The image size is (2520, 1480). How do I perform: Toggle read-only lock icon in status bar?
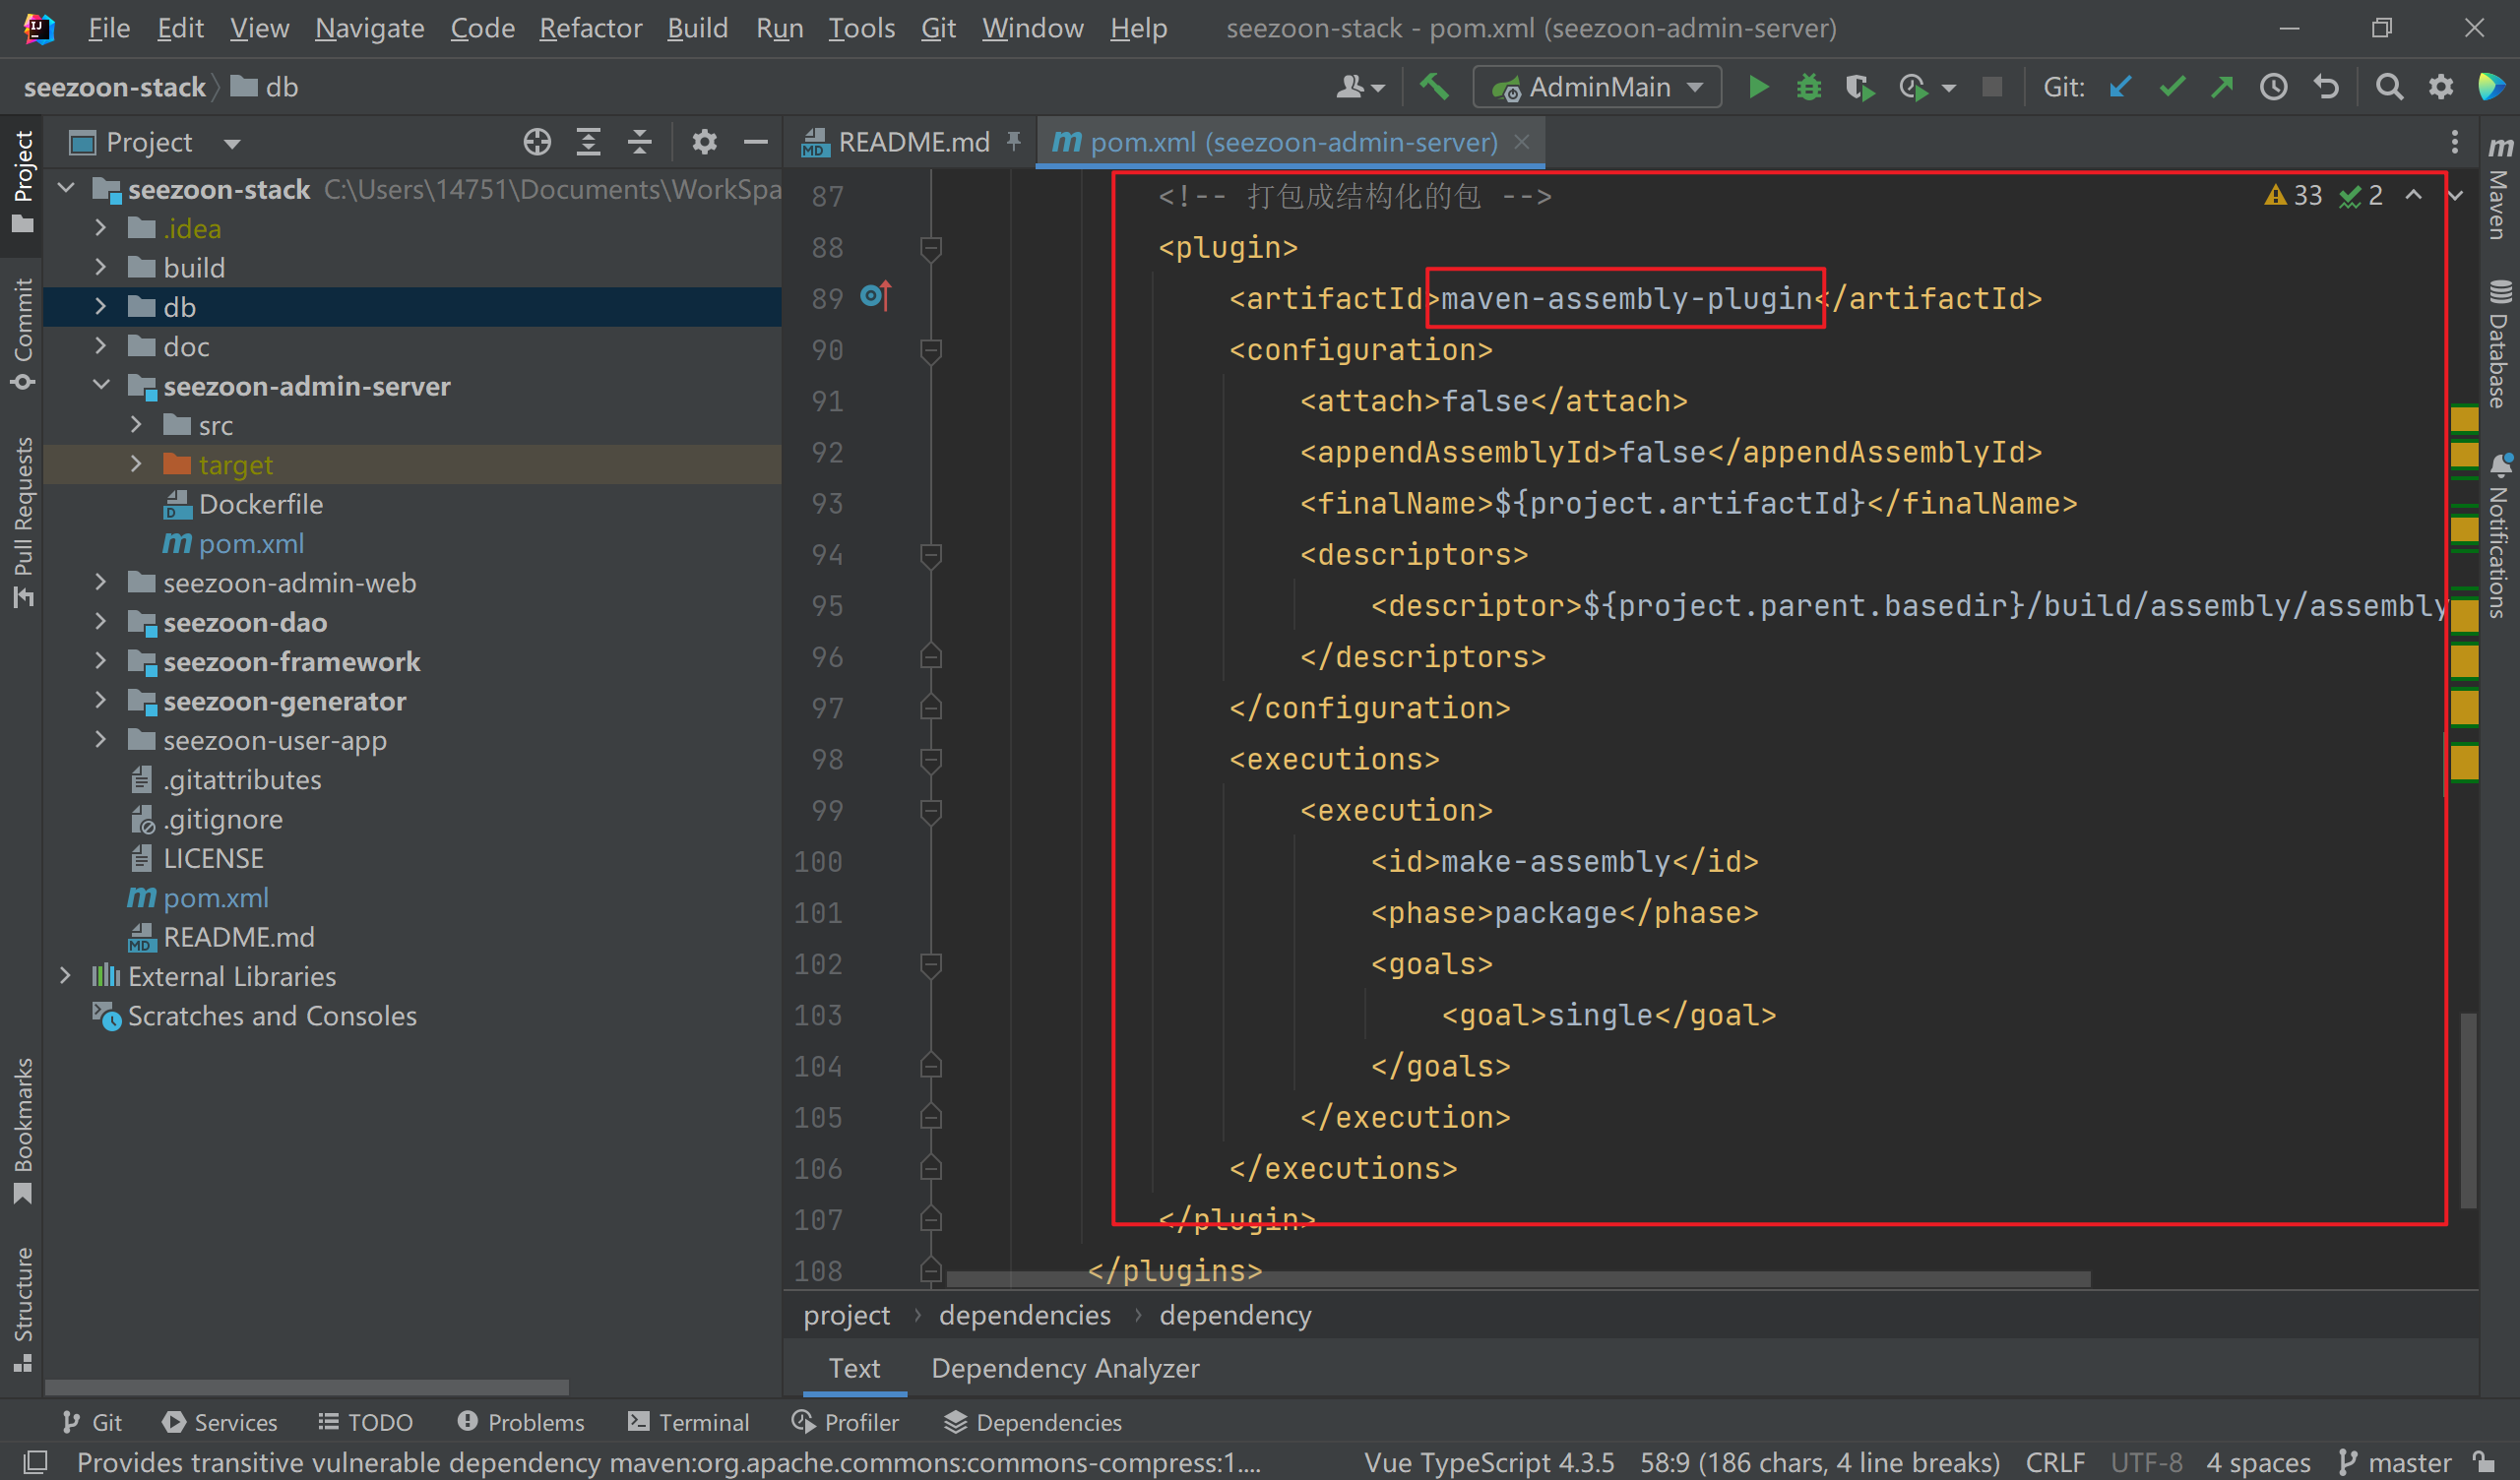point(2482,1461)
